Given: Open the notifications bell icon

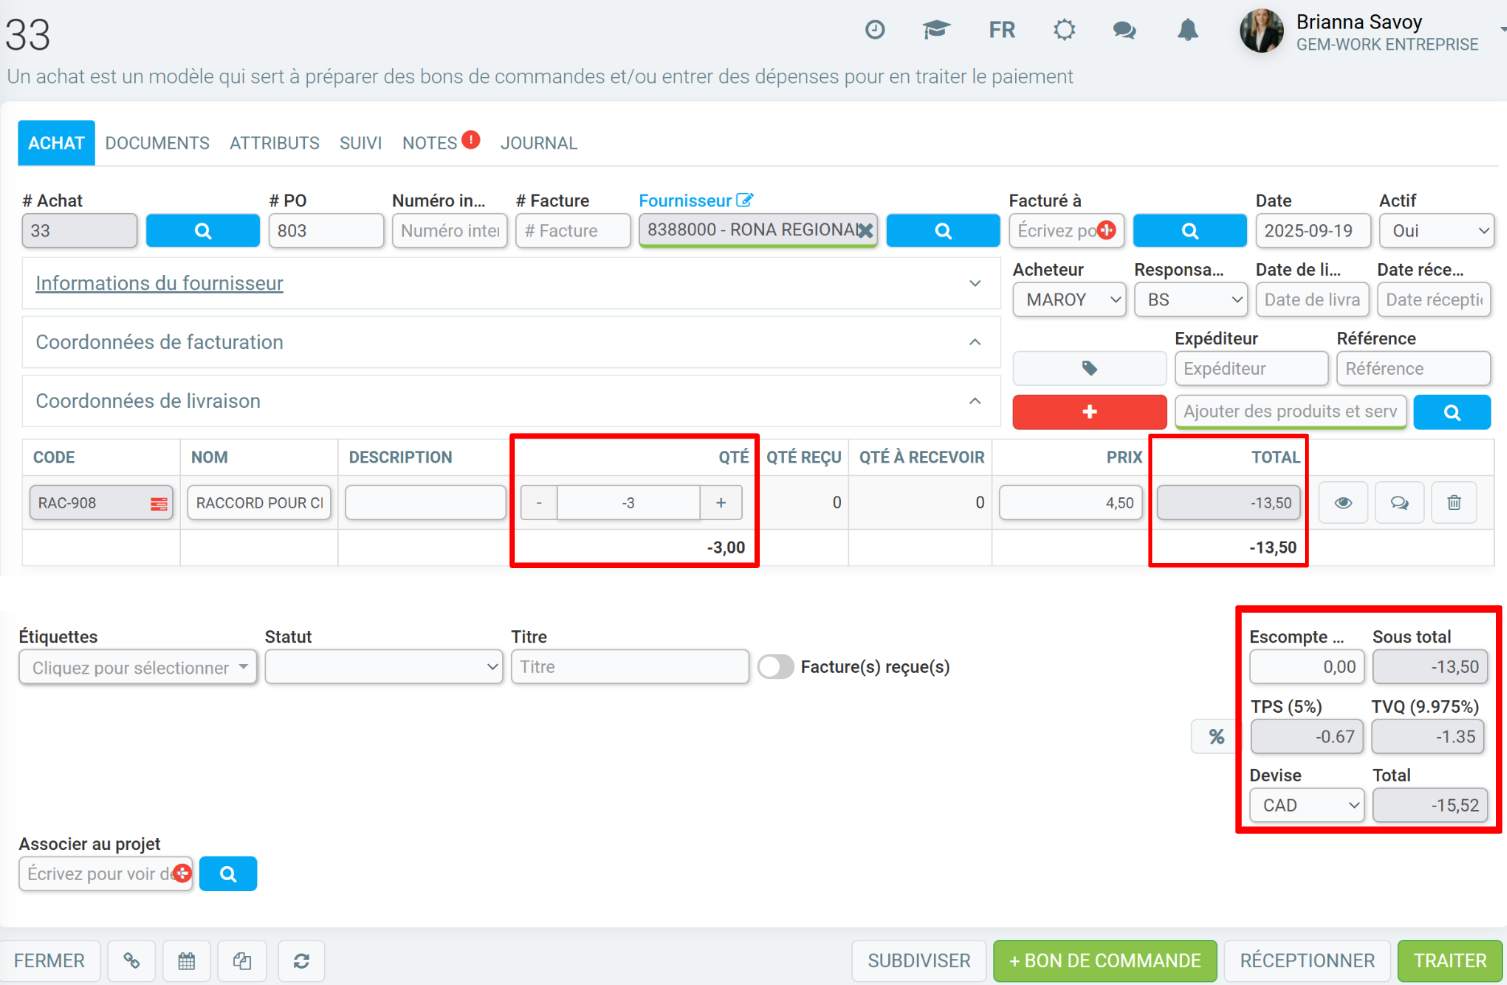Looking at the screenshot, I should (x=1188, y=30).
